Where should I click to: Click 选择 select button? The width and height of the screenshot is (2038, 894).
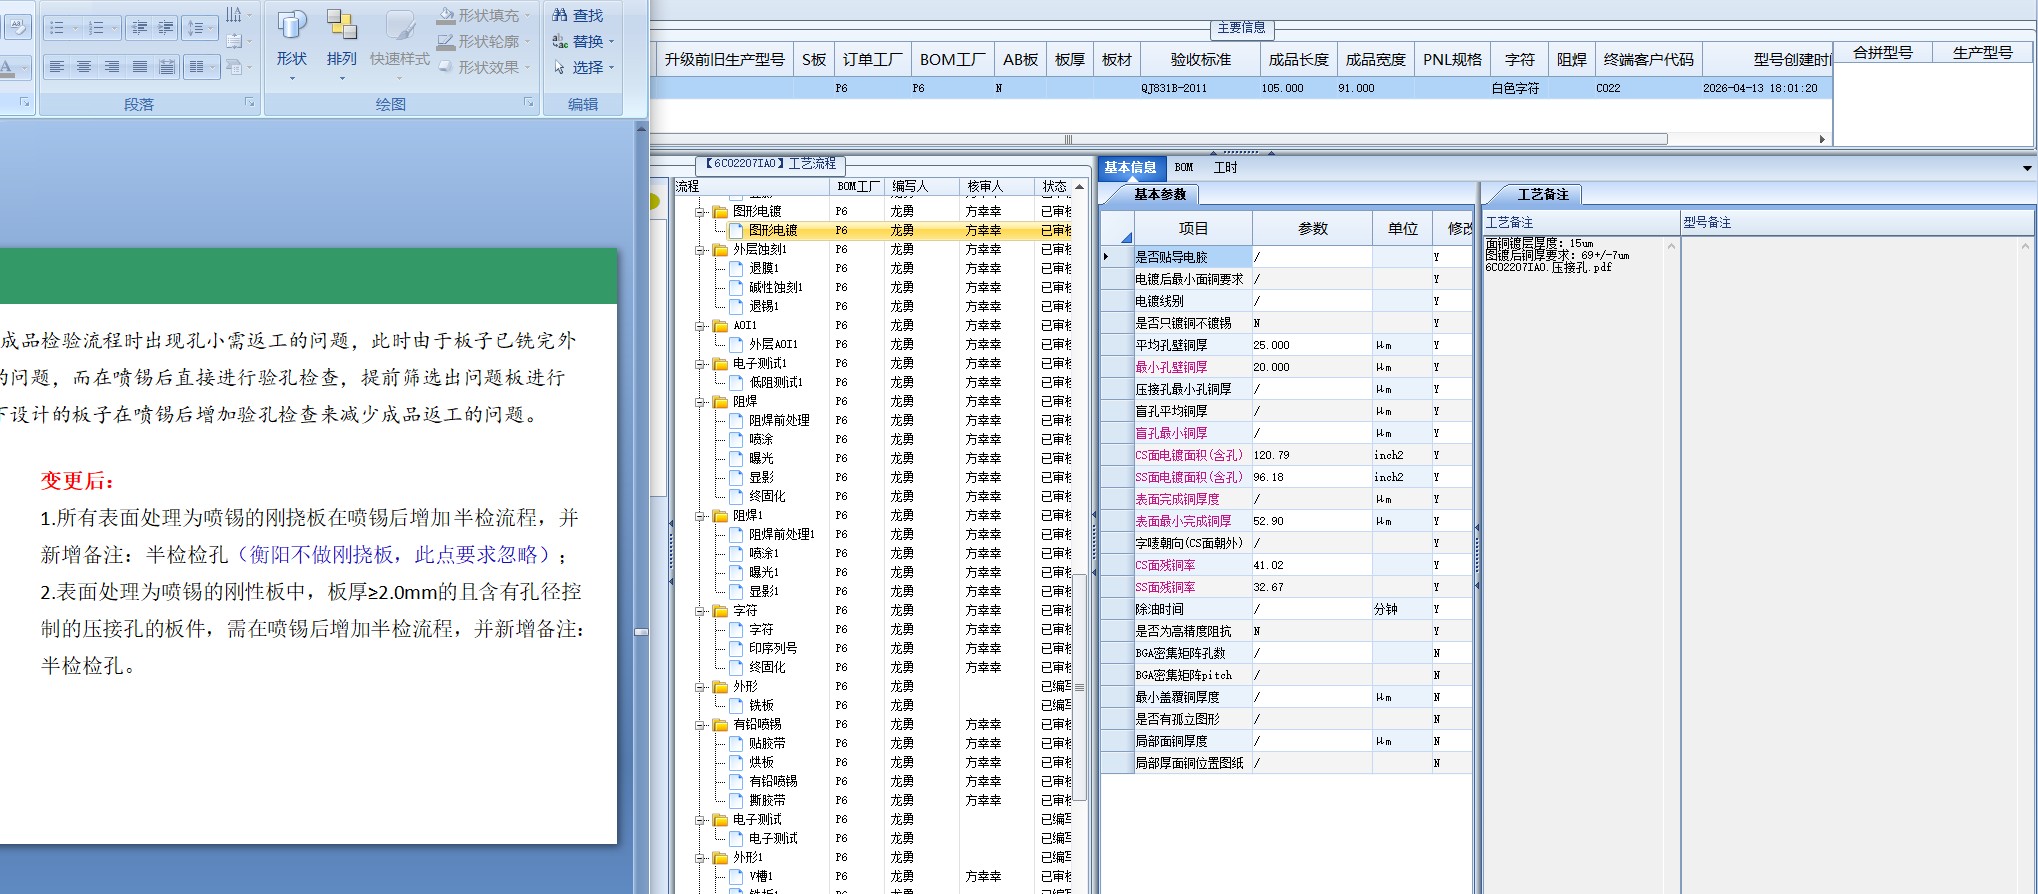point(583,67)
